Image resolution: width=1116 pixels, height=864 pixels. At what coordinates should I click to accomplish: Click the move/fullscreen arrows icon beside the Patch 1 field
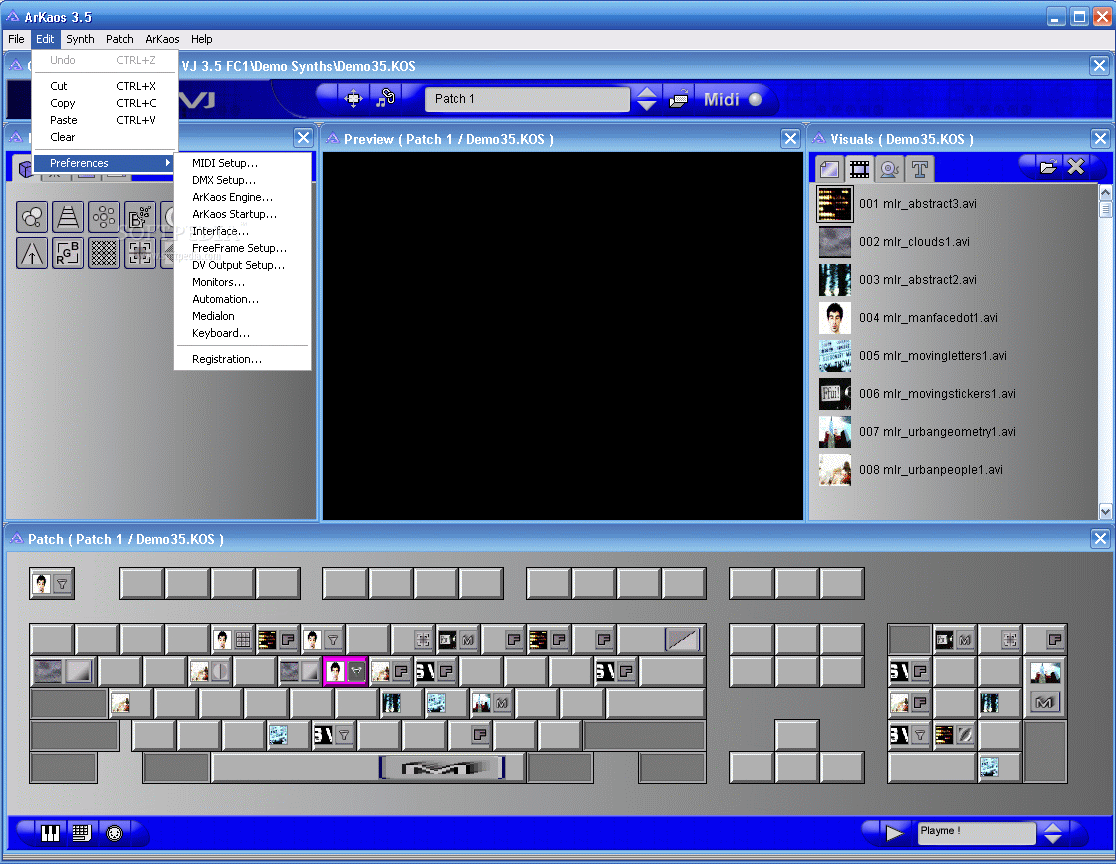pyautogui.click(x=353, y=98)
